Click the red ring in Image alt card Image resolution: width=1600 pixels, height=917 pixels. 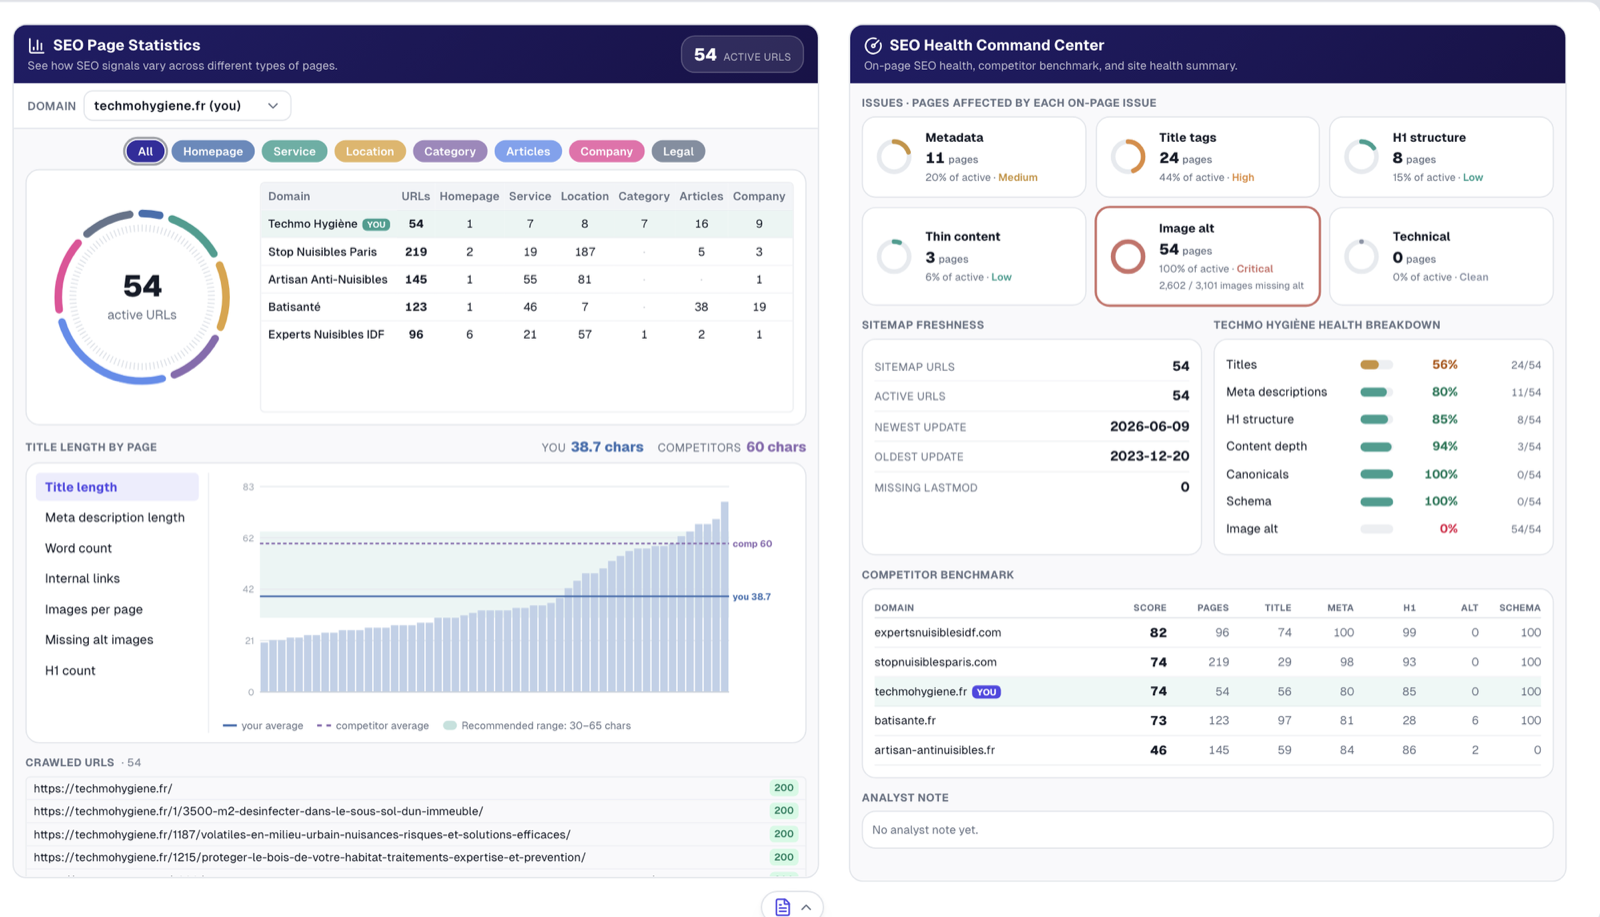pyautogui.click(x=1128, y=256)
